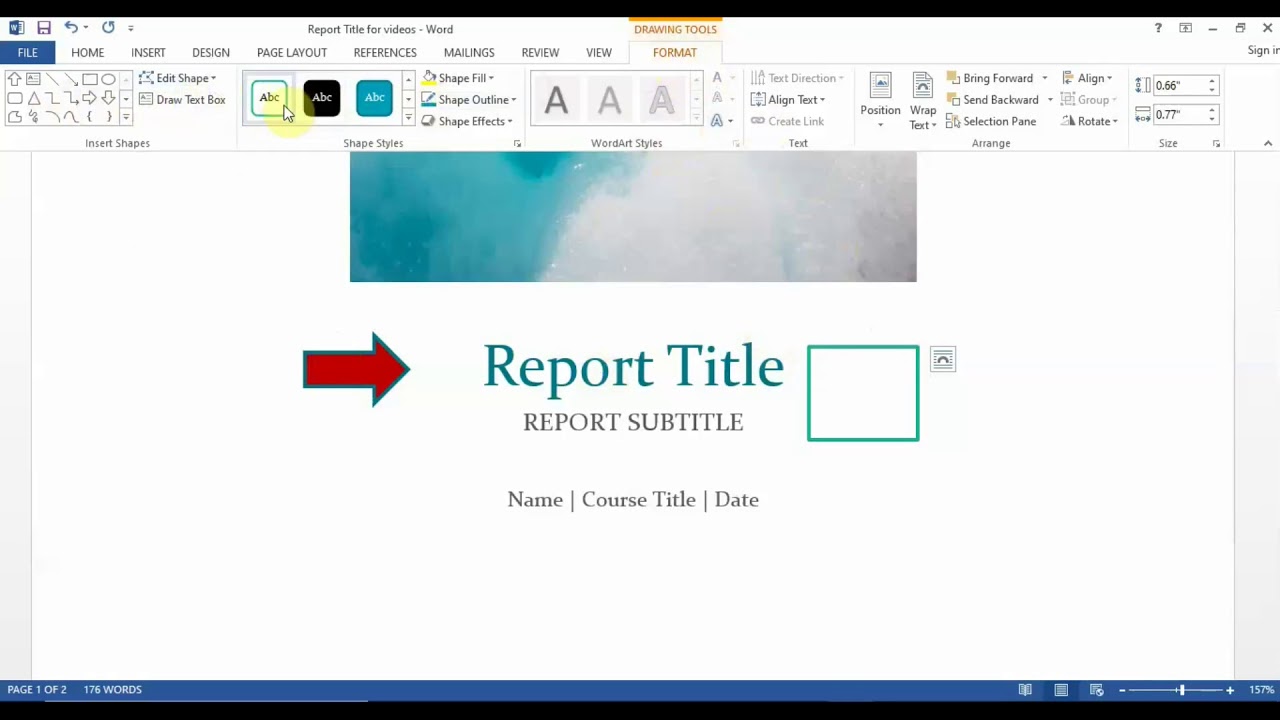Viewport: 1280px width, 720px height.
Task: Switch to Web Layout view
Action: [1097, 690]
